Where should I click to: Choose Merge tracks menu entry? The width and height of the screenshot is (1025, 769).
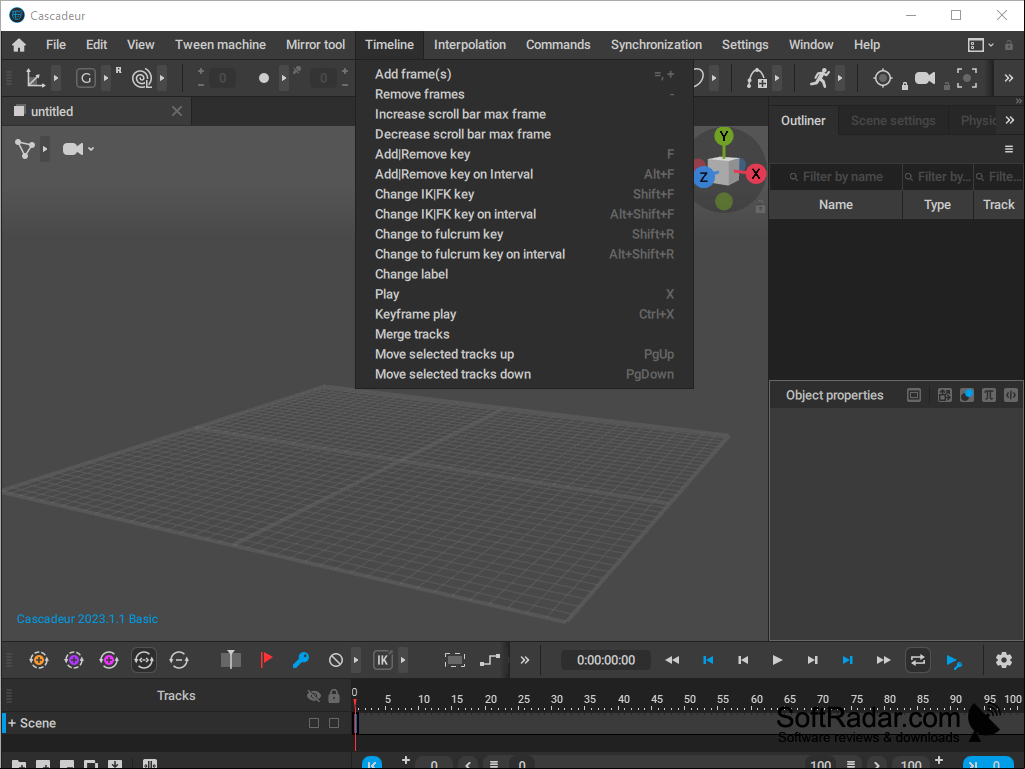pyautogui.click(x=524, y=334)
